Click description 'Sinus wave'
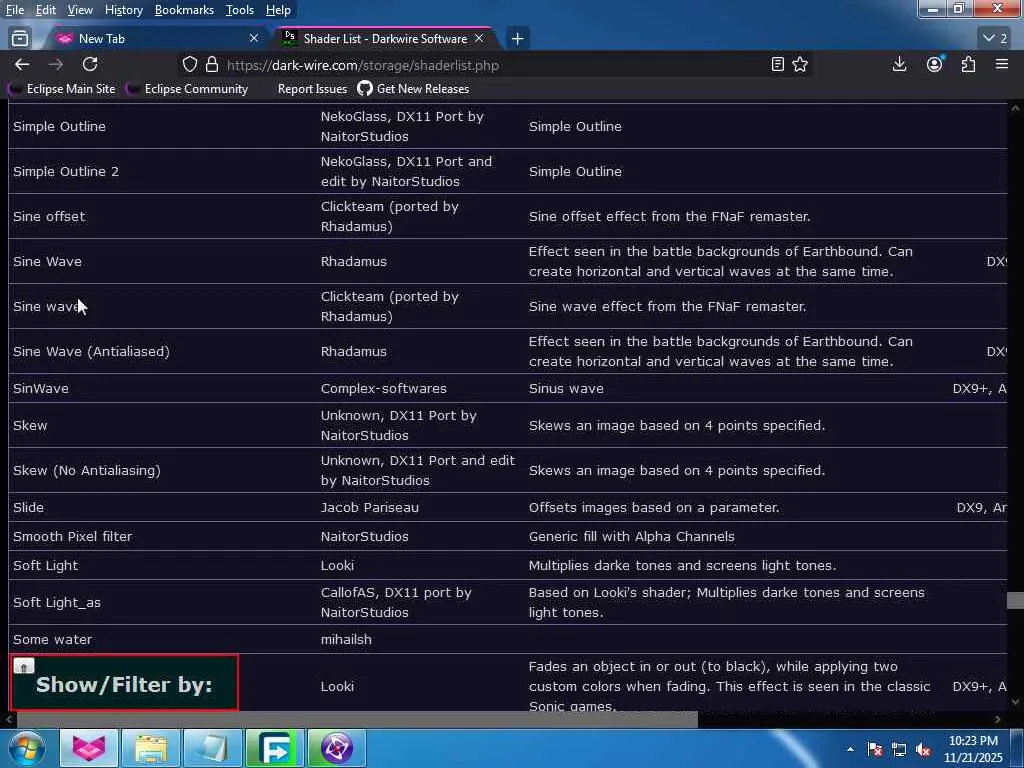Screen dimensions: 1024x768 coord(566,389)
